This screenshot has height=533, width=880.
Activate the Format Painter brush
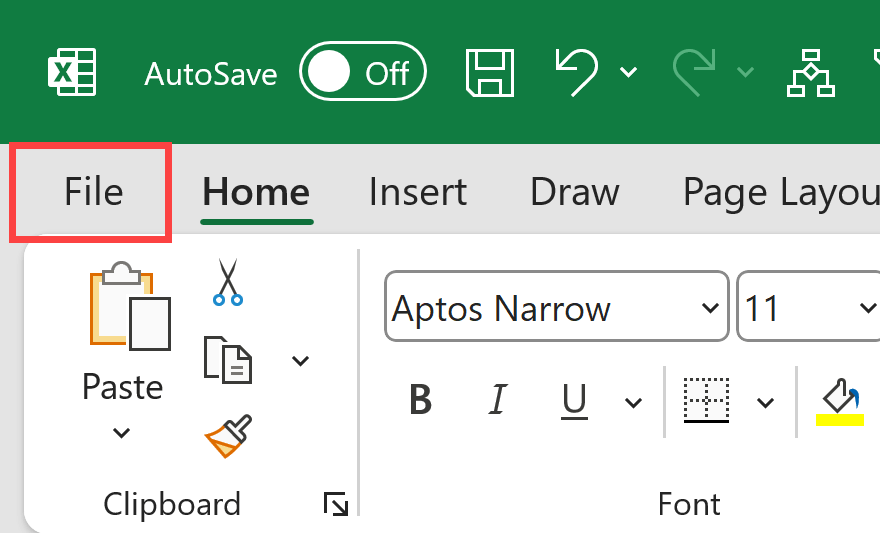coord(228,436)
